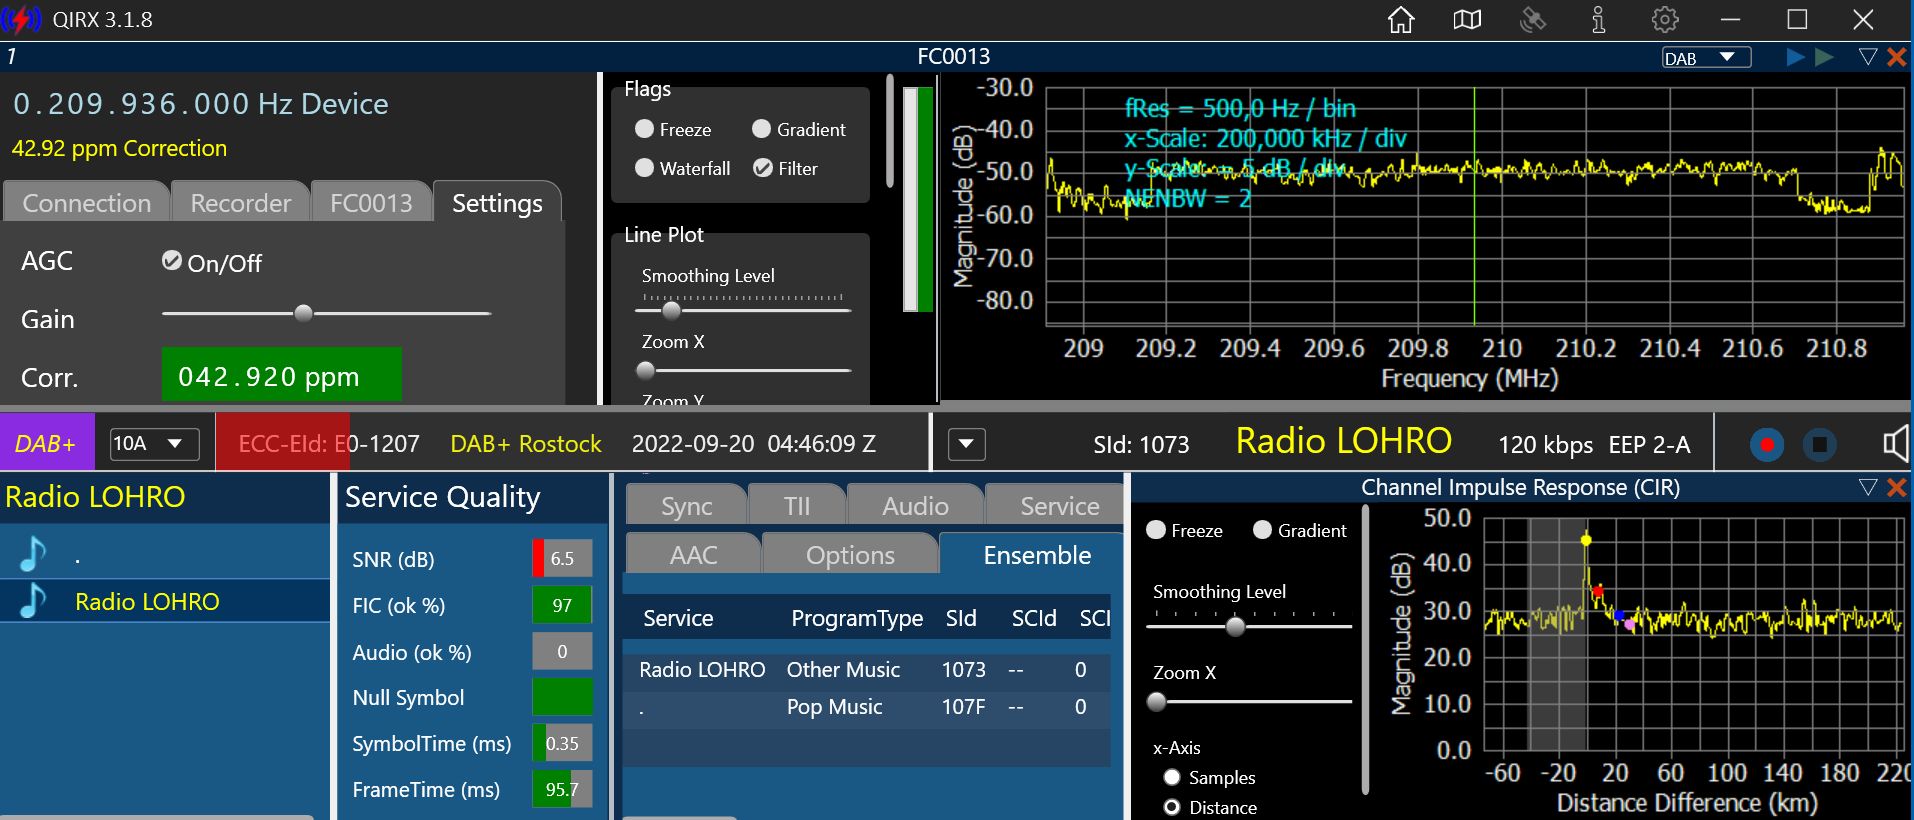Select Radio LOHRO in the service list
Screen dimensions: 1914x820
click(147, 602)
